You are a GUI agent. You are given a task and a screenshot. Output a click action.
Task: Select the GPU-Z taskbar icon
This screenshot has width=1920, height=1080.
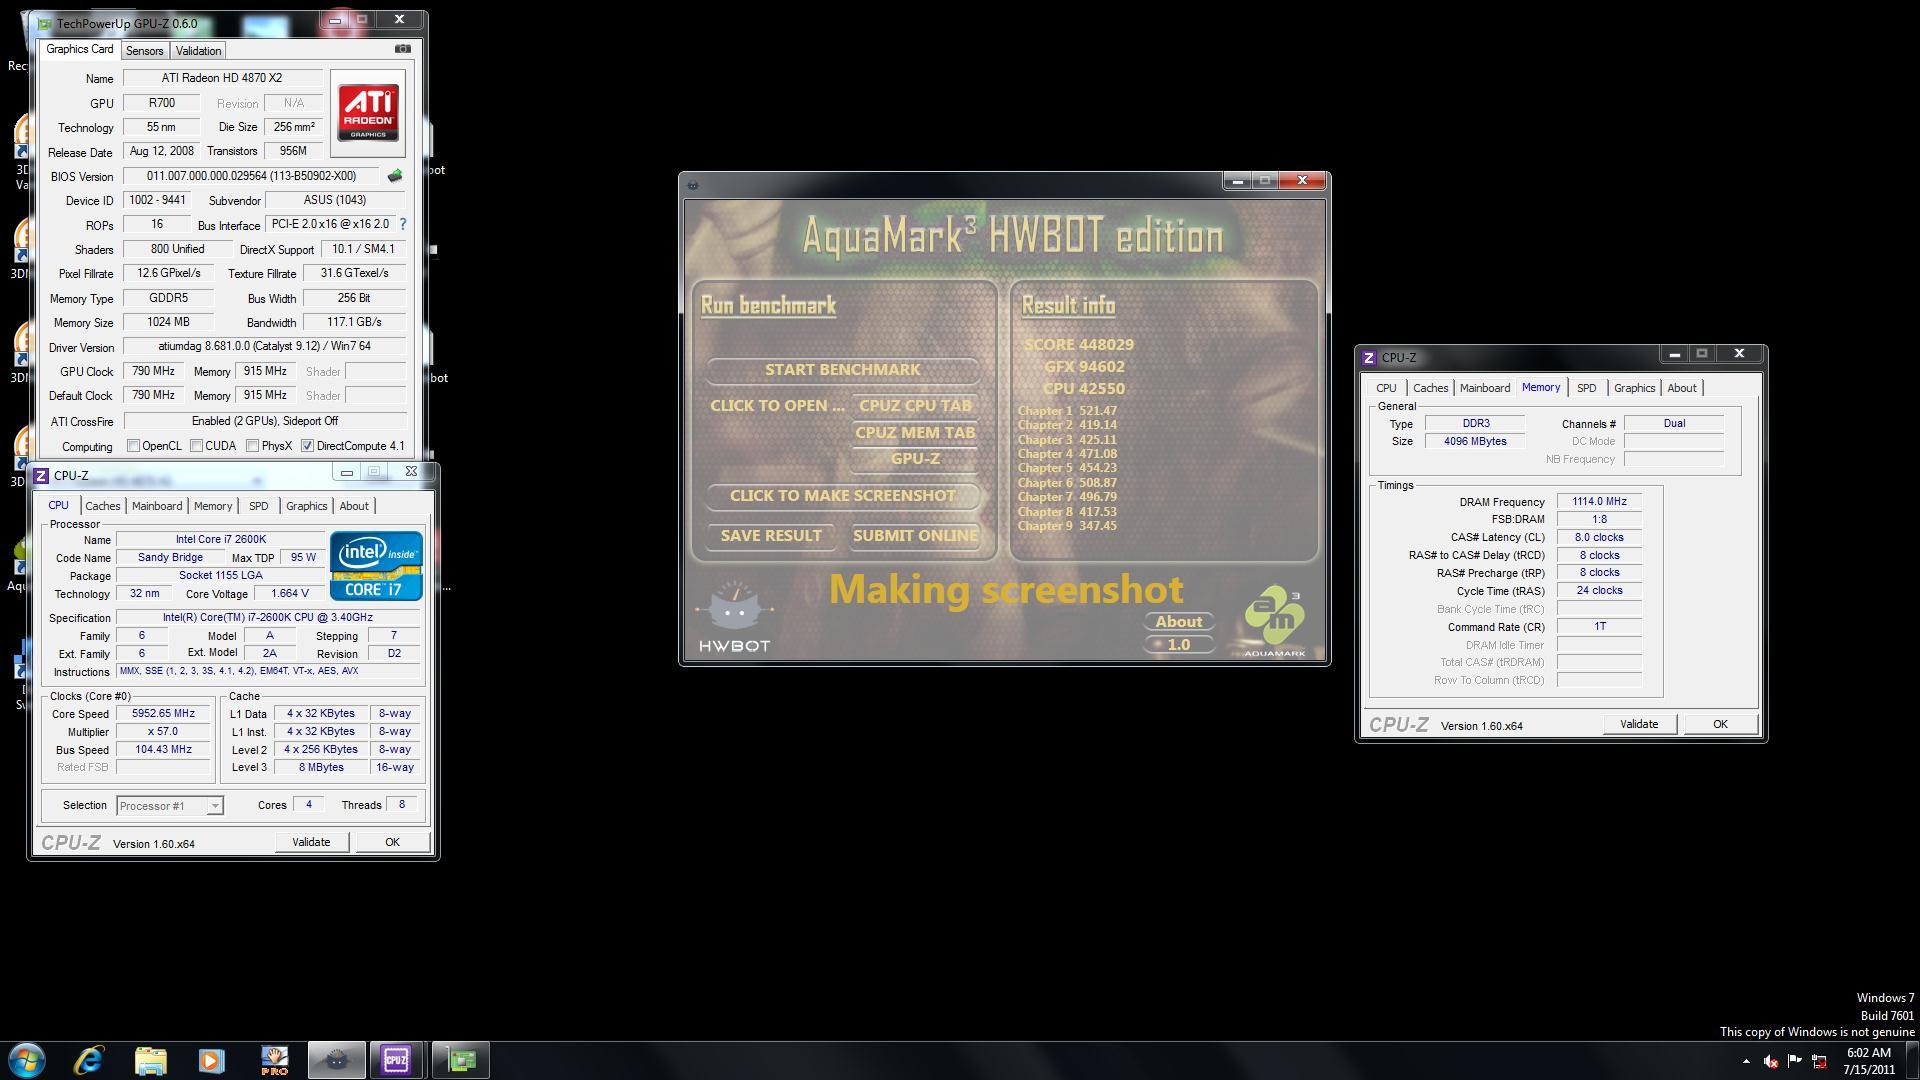(x=461, y=1060)
